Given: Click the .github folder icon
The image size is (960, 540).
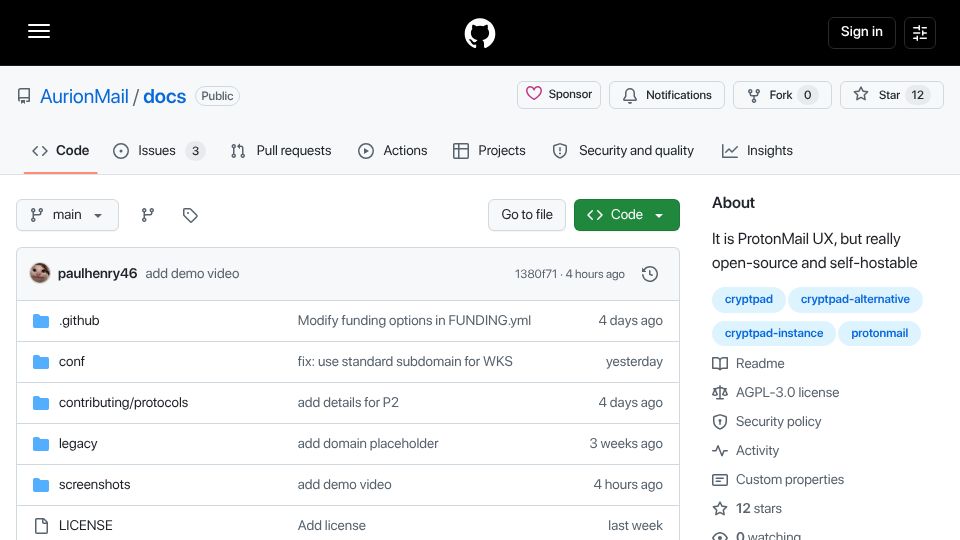Looking at the screenshot, I should [x=41, y=321].
